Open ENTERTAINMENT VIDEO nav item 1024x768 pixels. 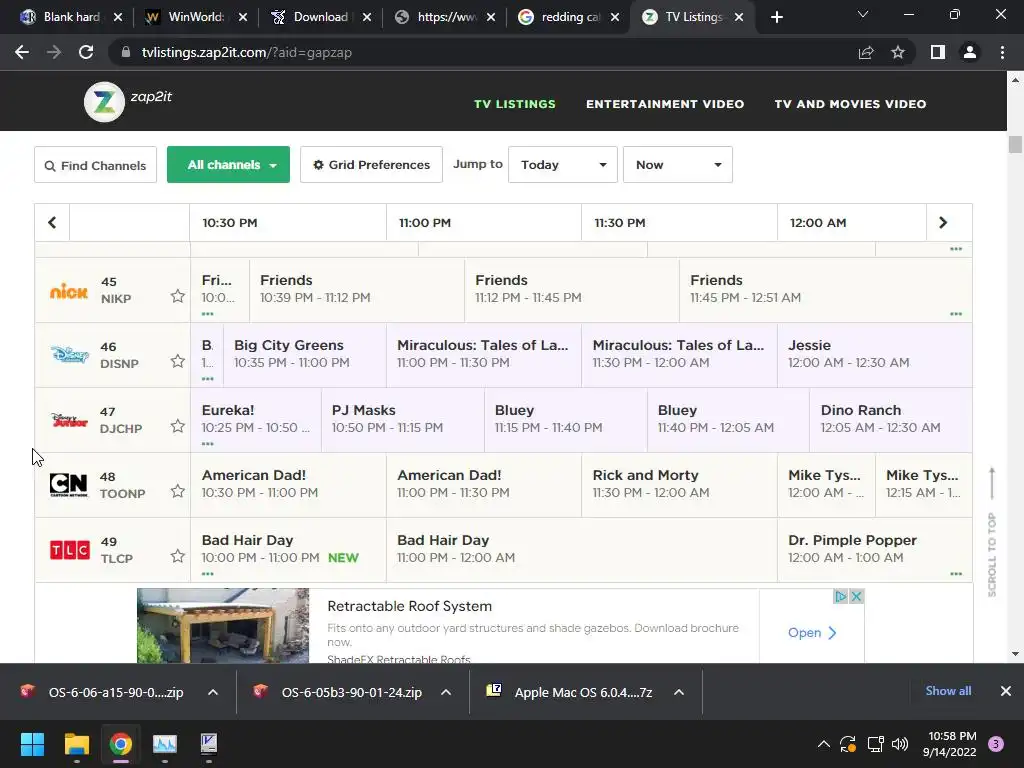point(665,104)
